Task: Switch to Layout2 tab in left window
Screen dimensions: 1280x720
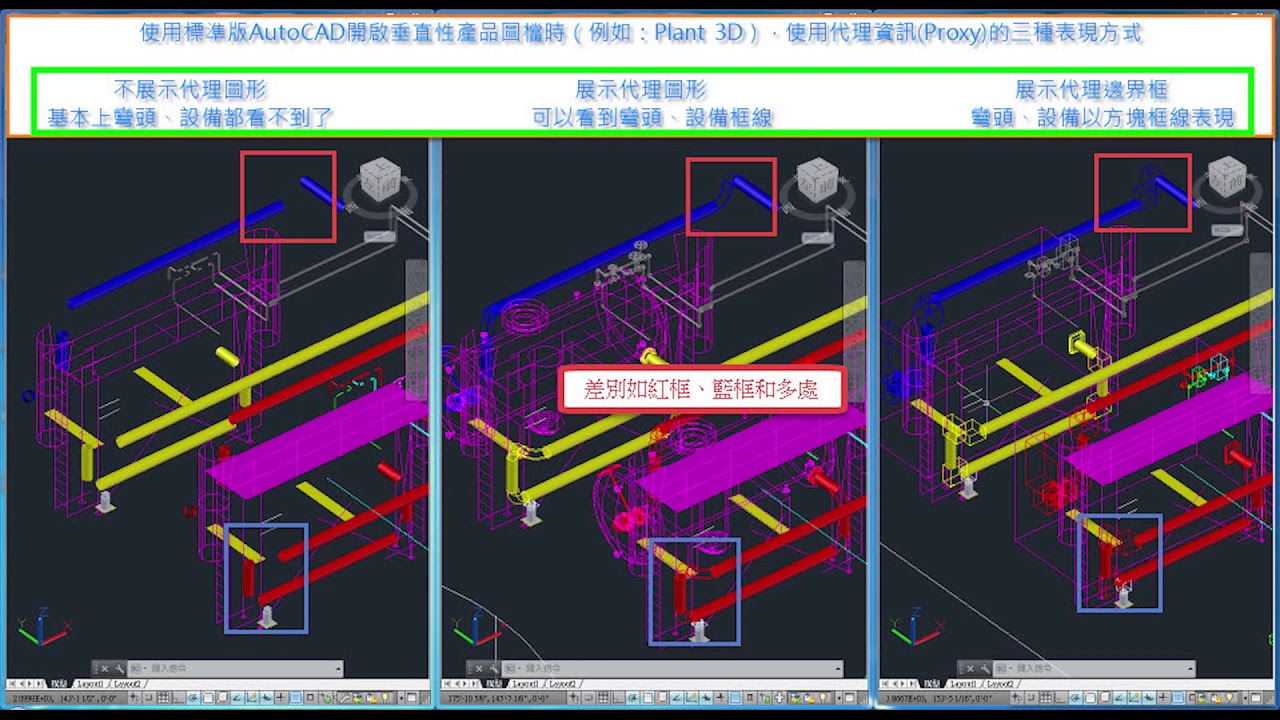Action: (127, 684)
